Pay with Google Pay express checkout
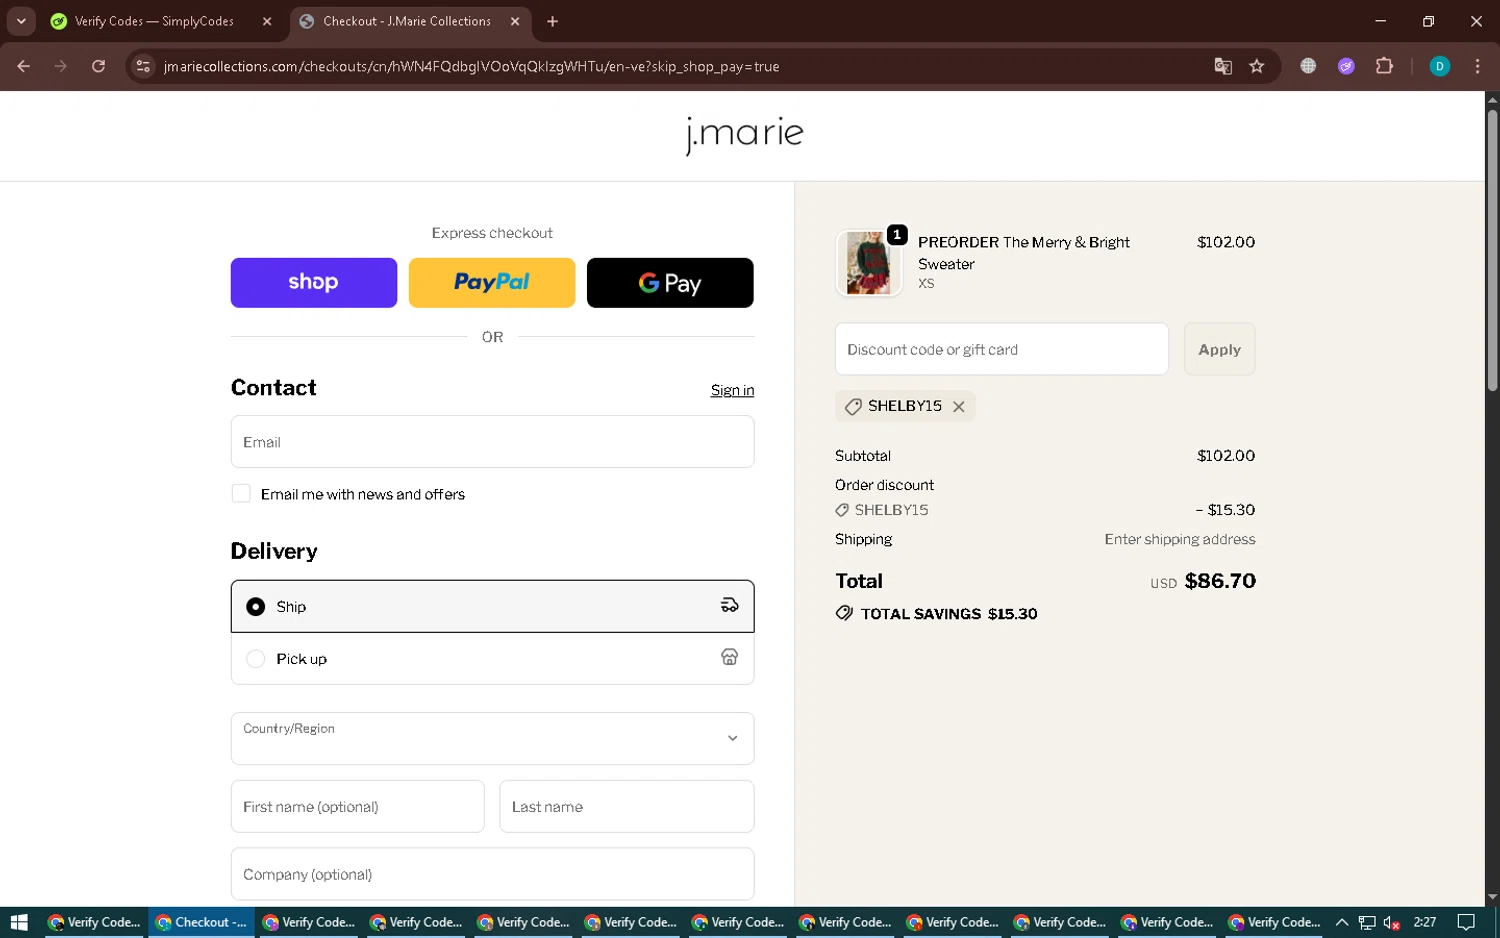 point(670,283)
